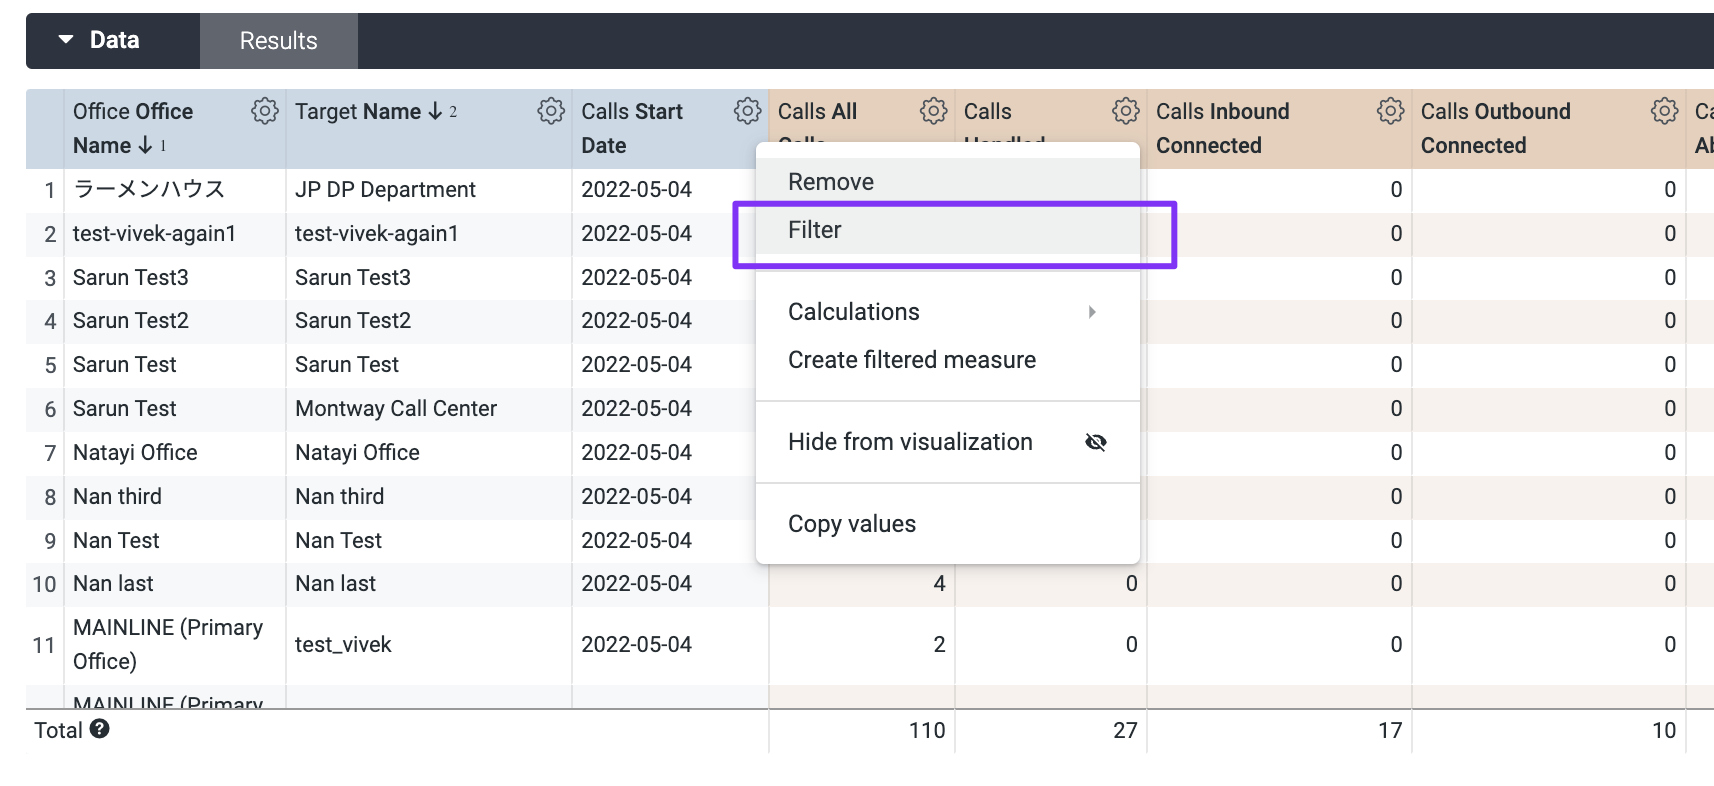Click the crossed-eye hide visualization icon
This screenshot has height=786, width=1714.
point(1096,442)
